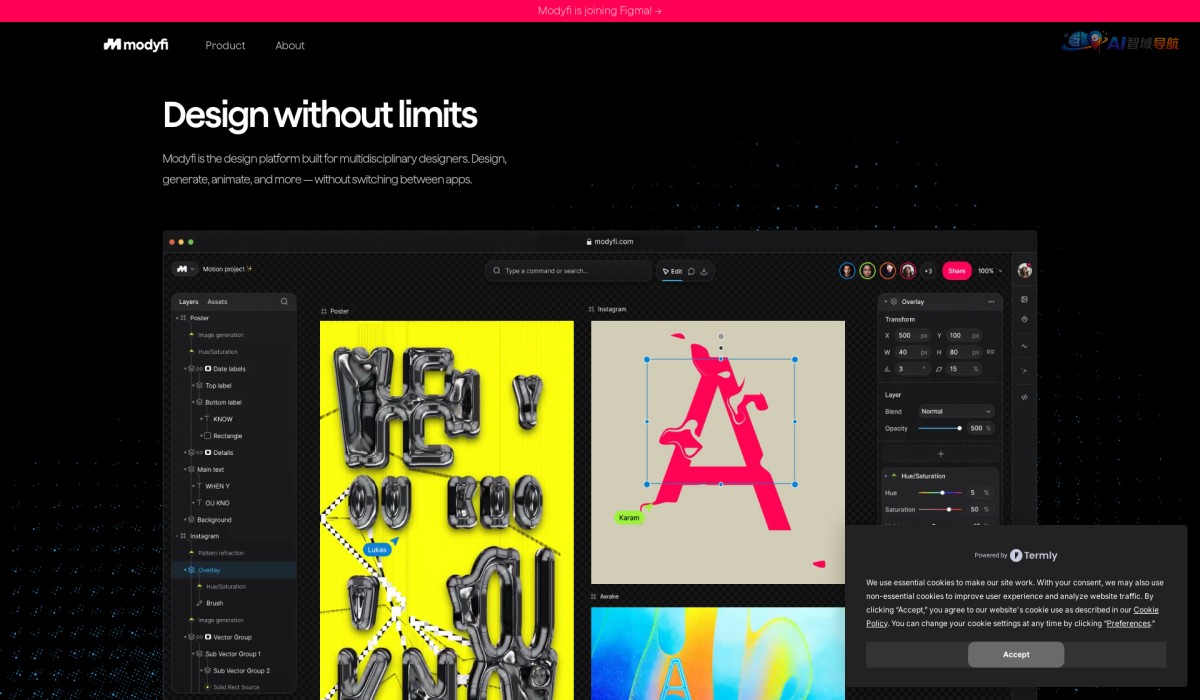Click the pink Share button

click(956, 271)
